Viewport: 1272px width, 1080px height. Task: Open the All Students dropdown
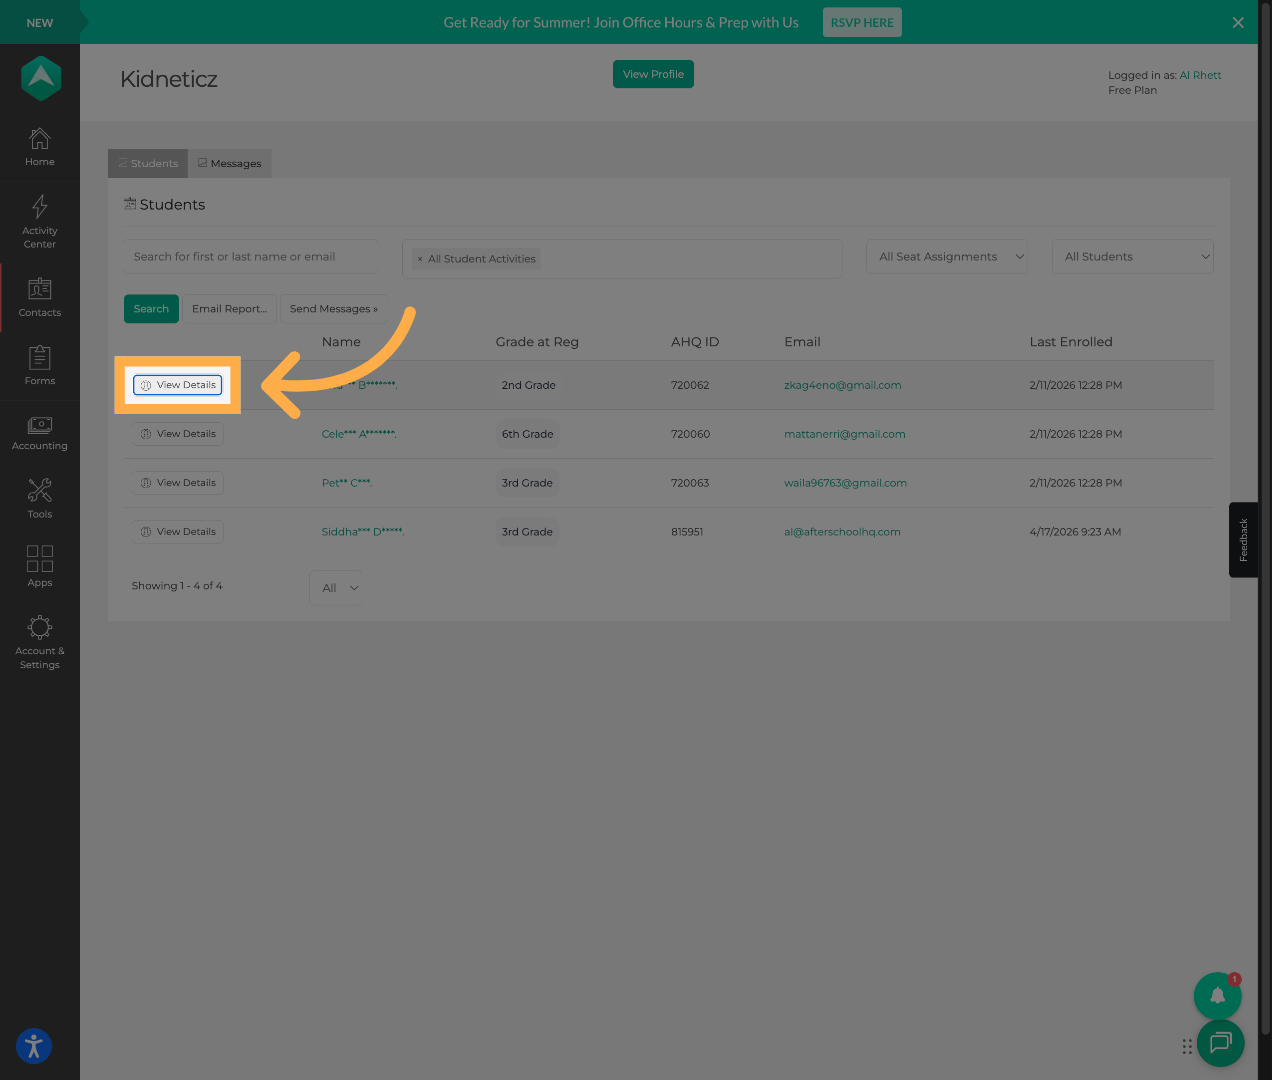pyautogui.click(x=1133, y=257)
